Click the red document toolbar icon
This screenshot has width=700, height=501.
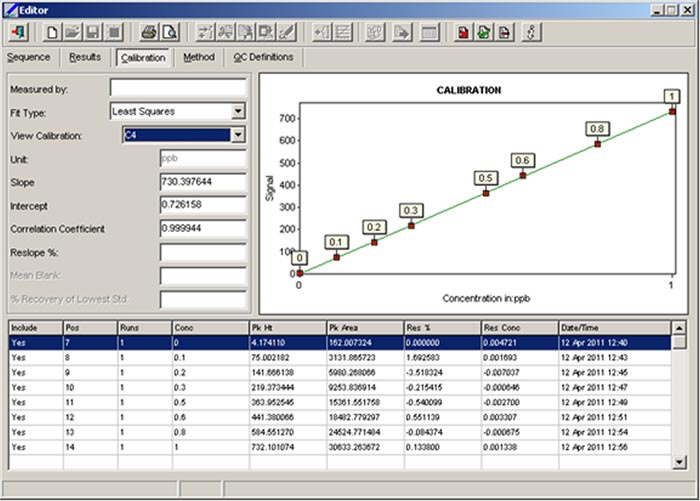pyautogui.click(x=464, y=32)
